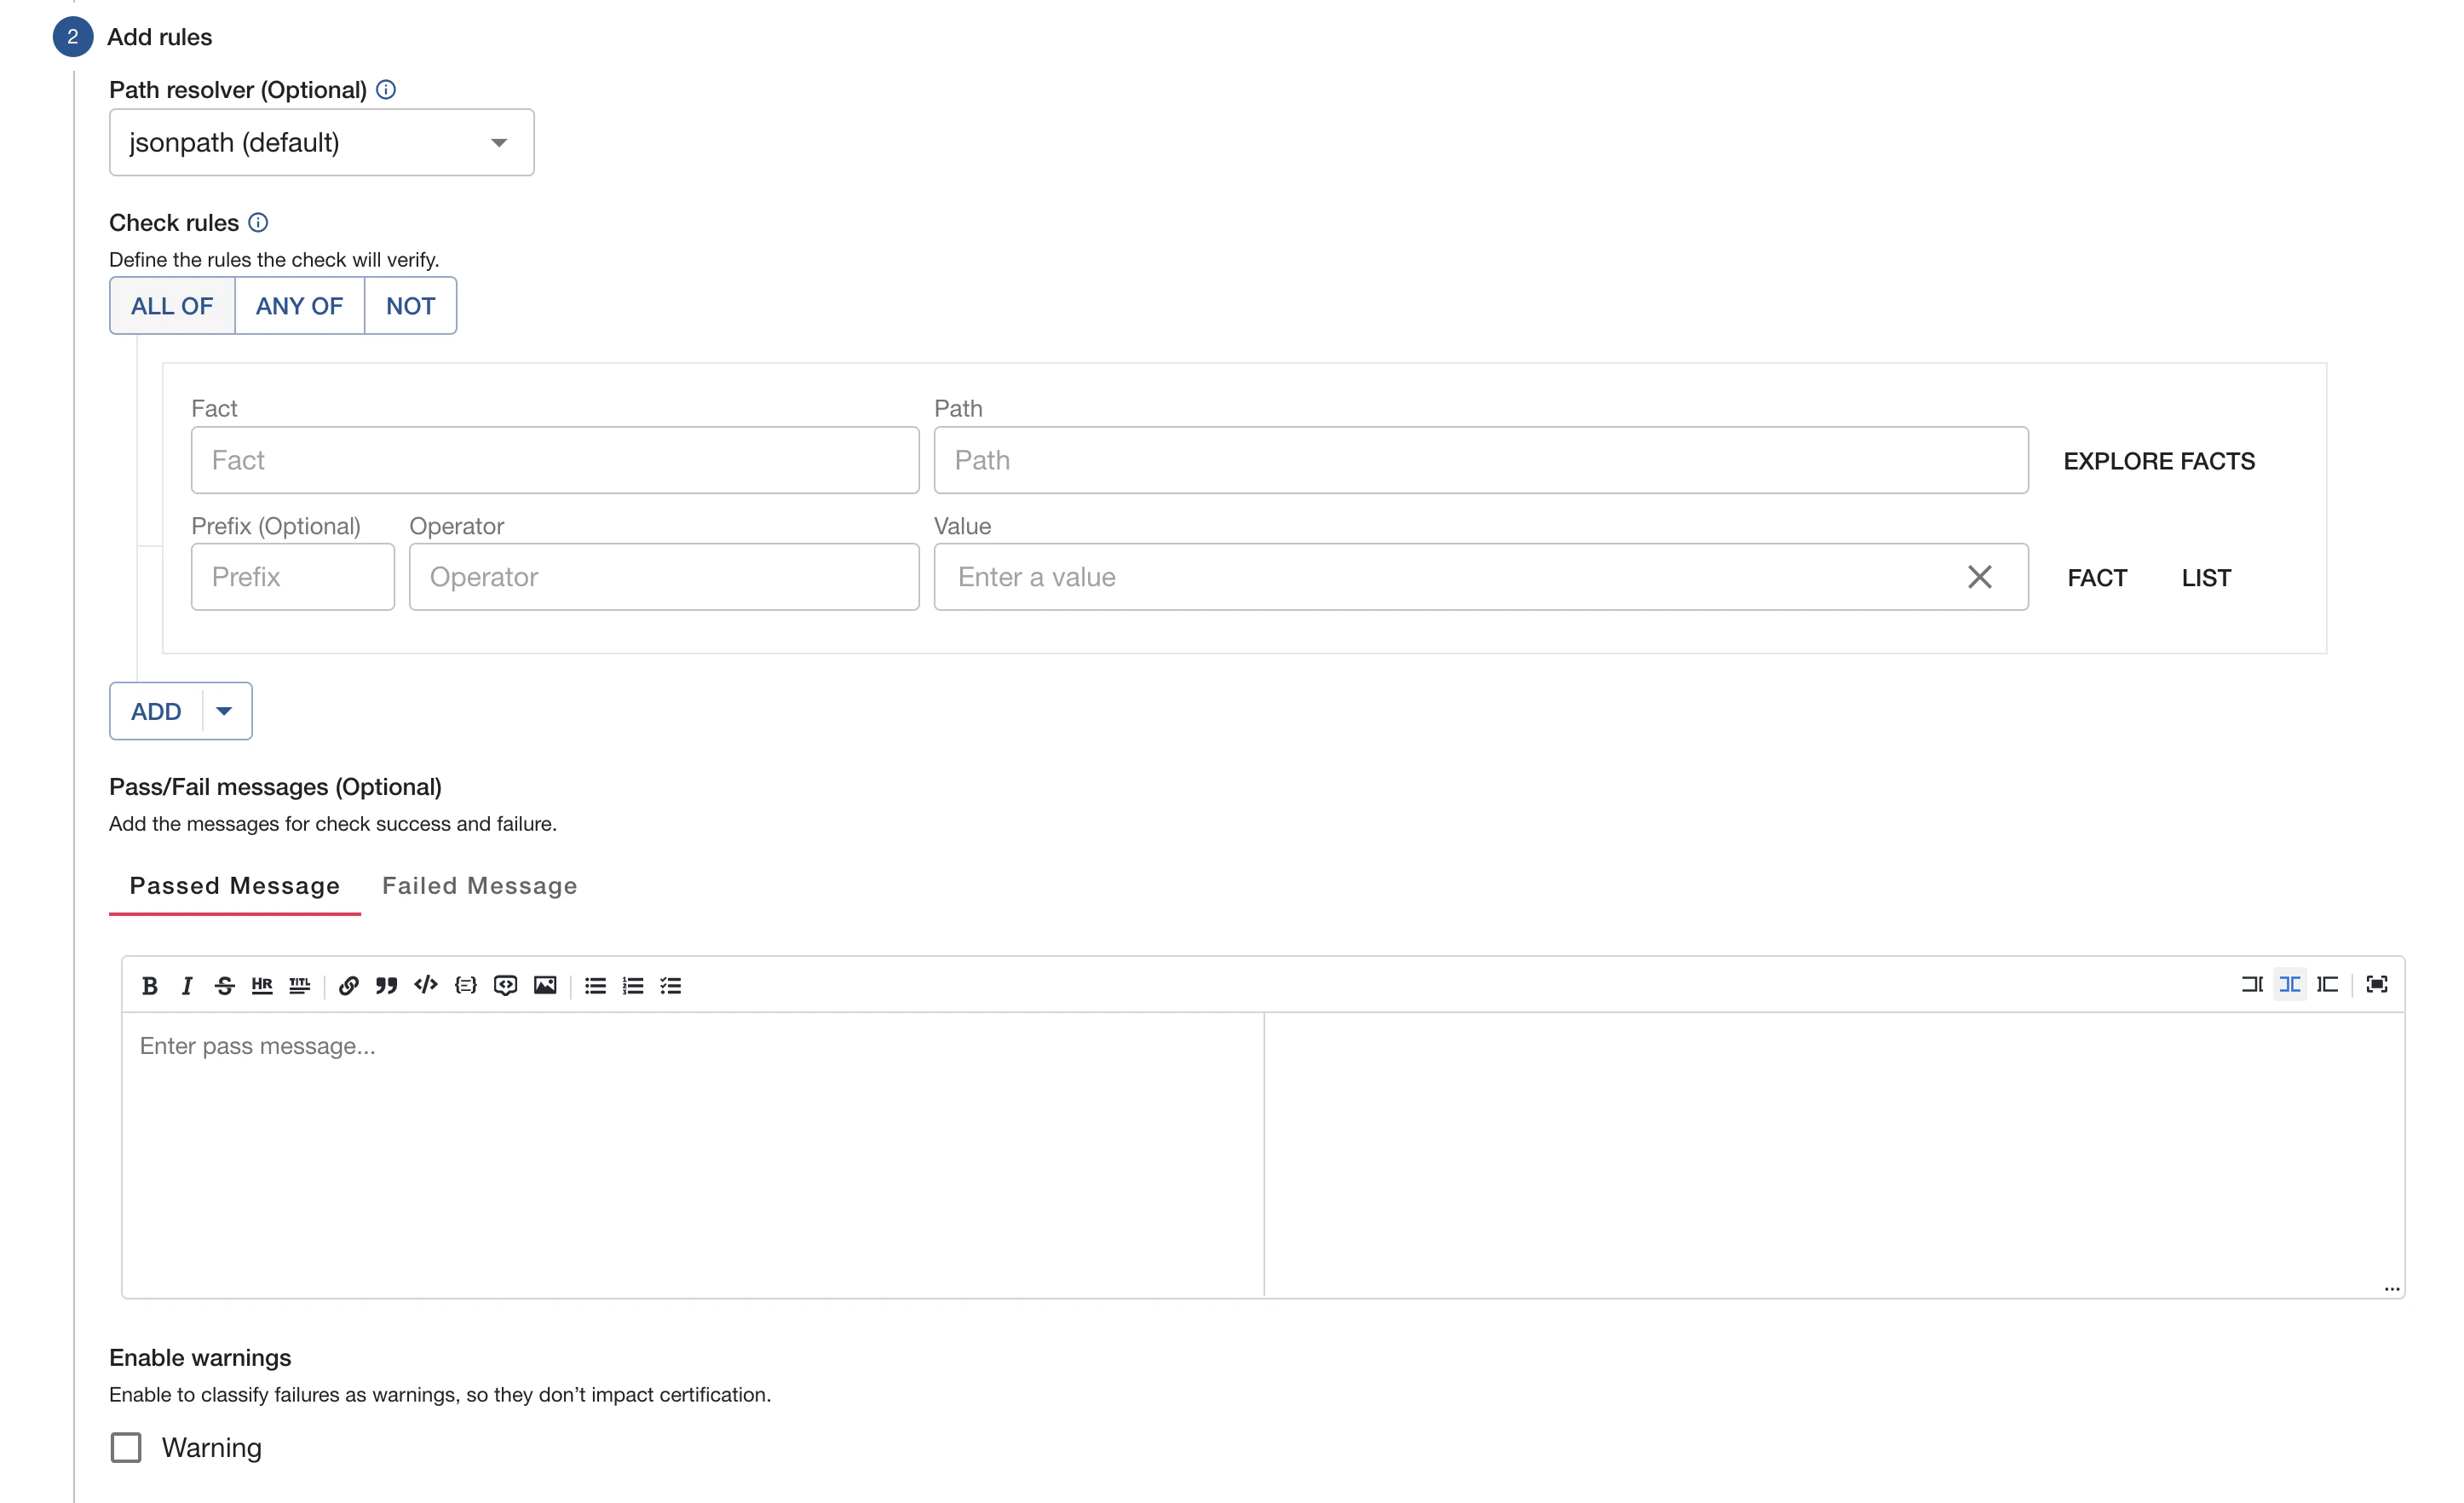This screenshot has width=2464, height=1503.
Task: Click the EXPLORE FACTS button
Action: [x=2158, y=461]
